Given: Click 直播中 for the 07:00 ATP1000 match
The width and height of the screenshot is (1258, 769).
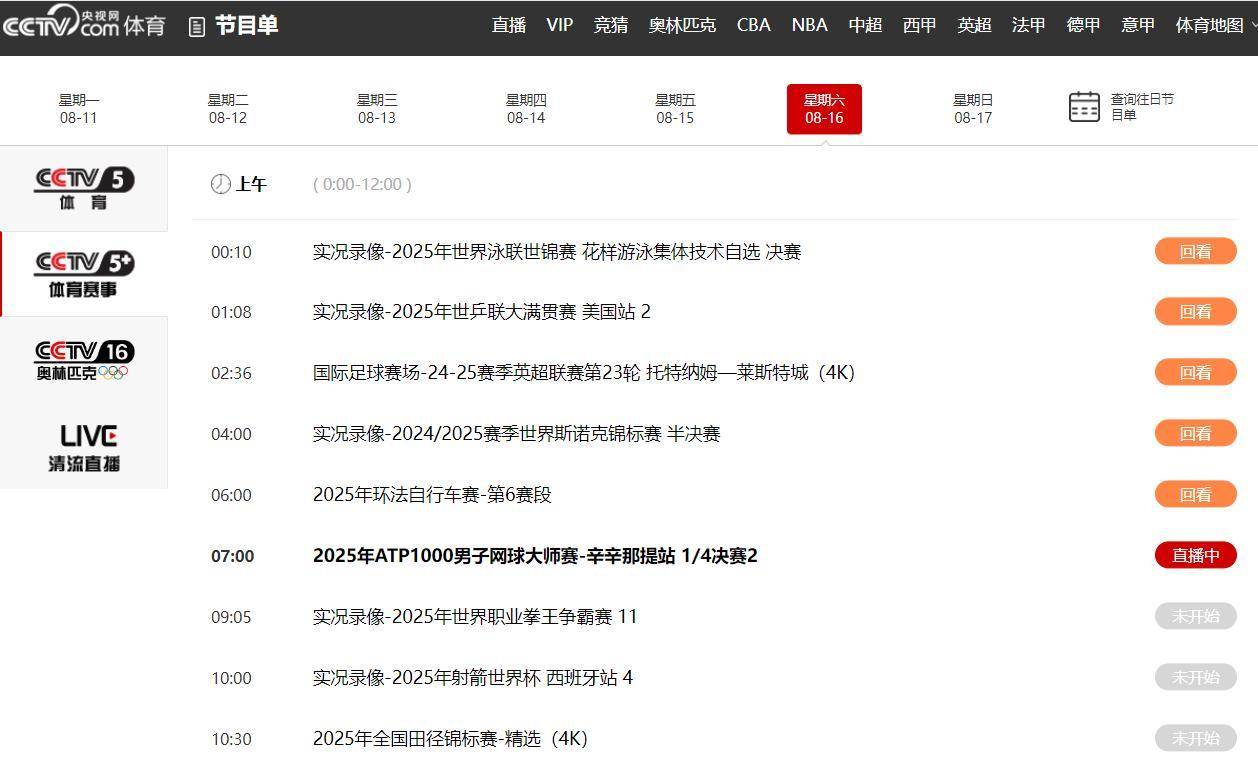Looking at the screenshot, I should pos(1196,555).
